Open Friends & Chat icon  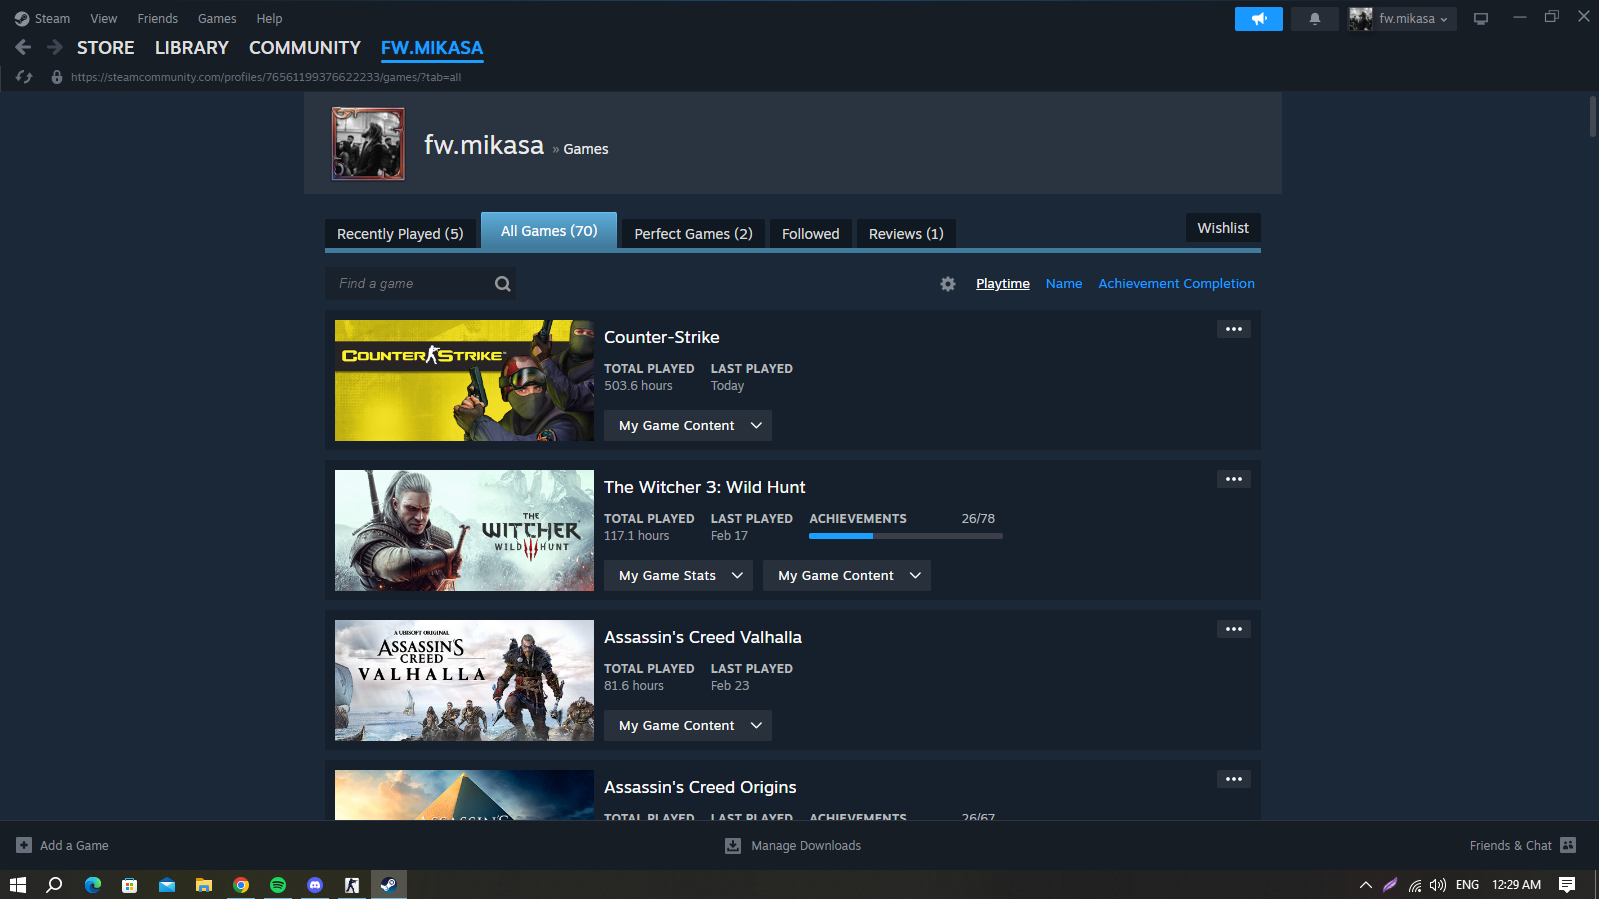pos(1567,845)
